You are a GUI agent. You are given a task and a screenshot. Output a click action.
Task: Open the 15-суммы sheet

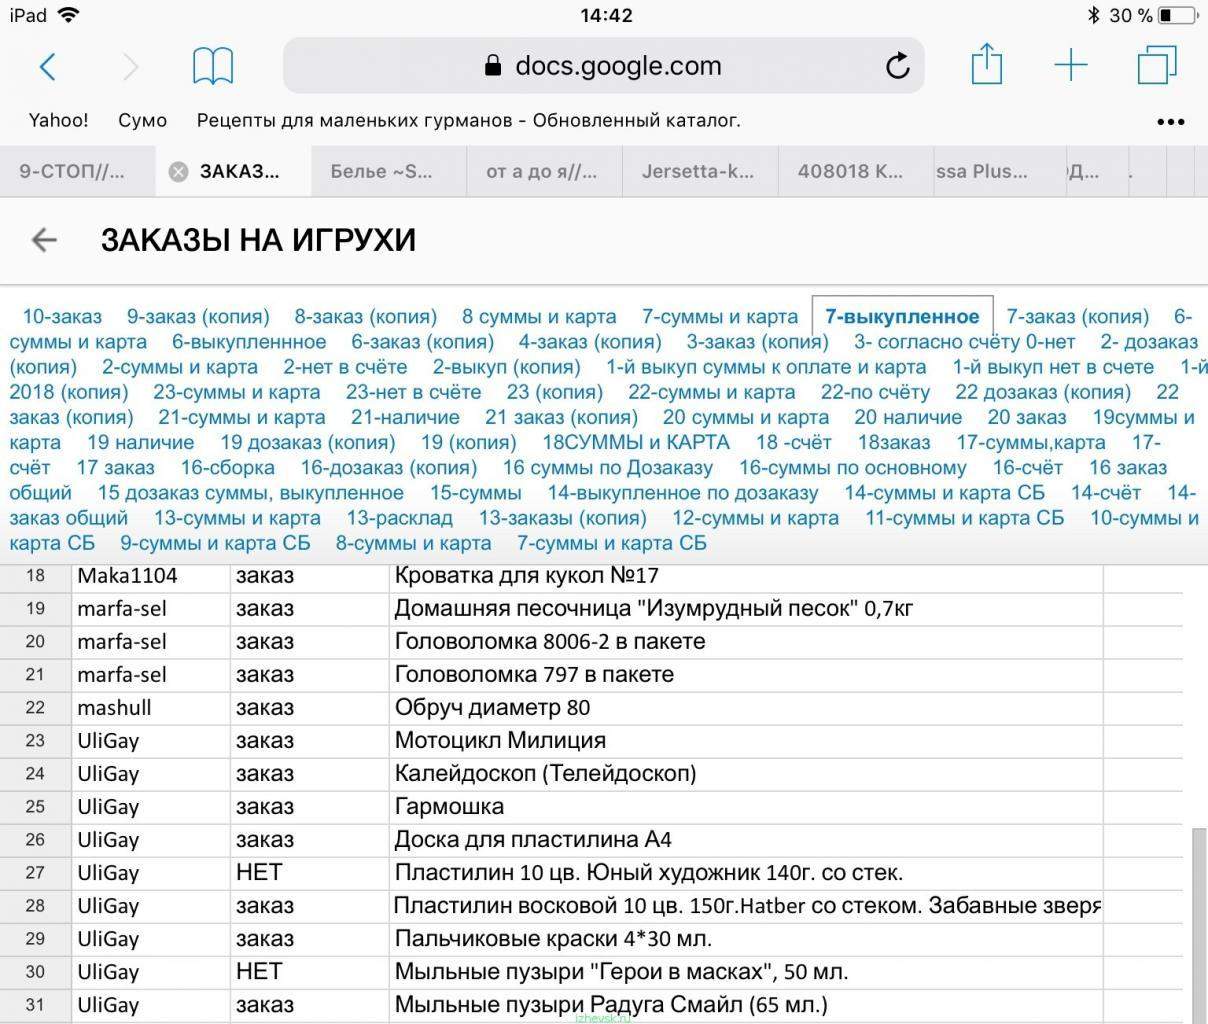point(476,492)
